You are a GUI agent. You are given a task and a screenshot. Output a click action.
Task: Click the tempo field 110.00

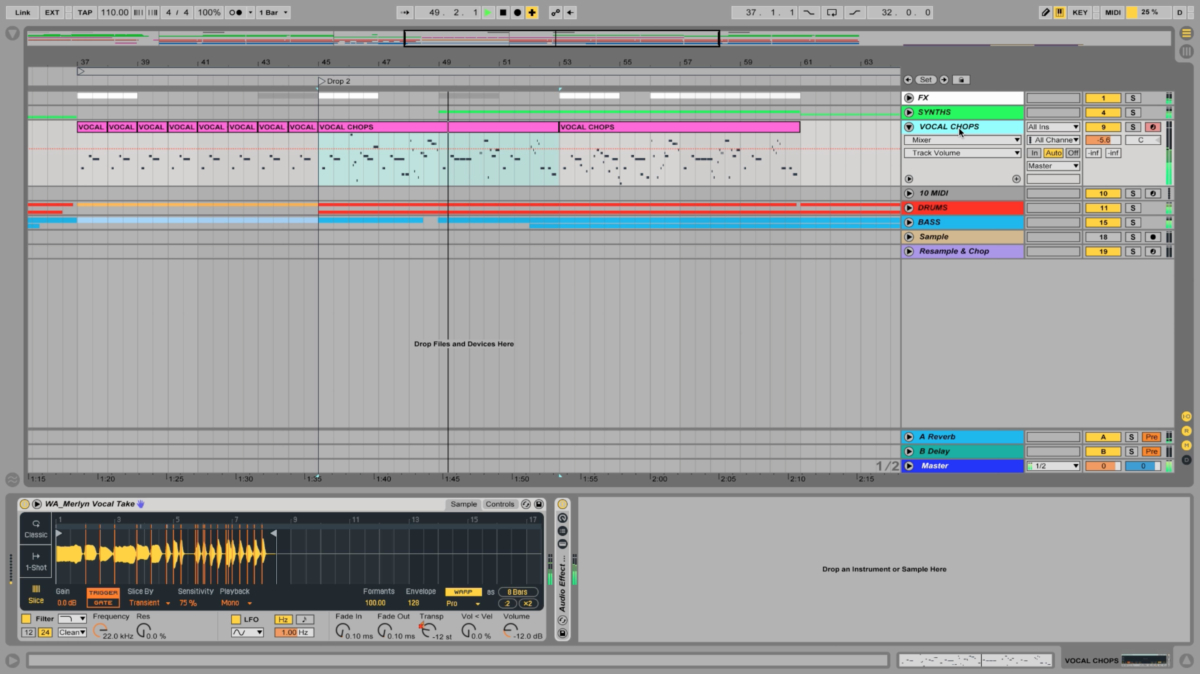click(115, 12)
